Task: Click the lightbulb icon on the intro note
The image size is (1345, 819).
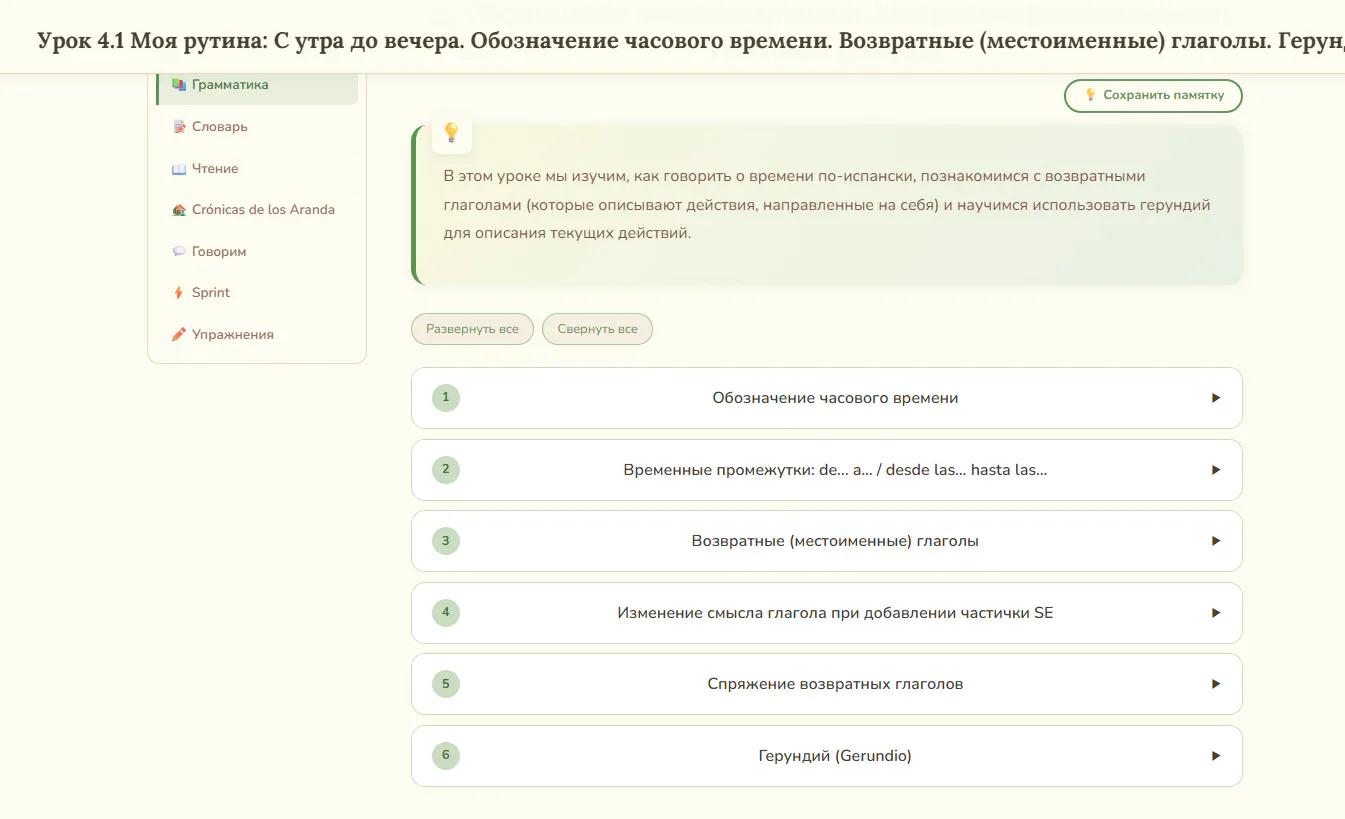Action: [x=451, y=133]
